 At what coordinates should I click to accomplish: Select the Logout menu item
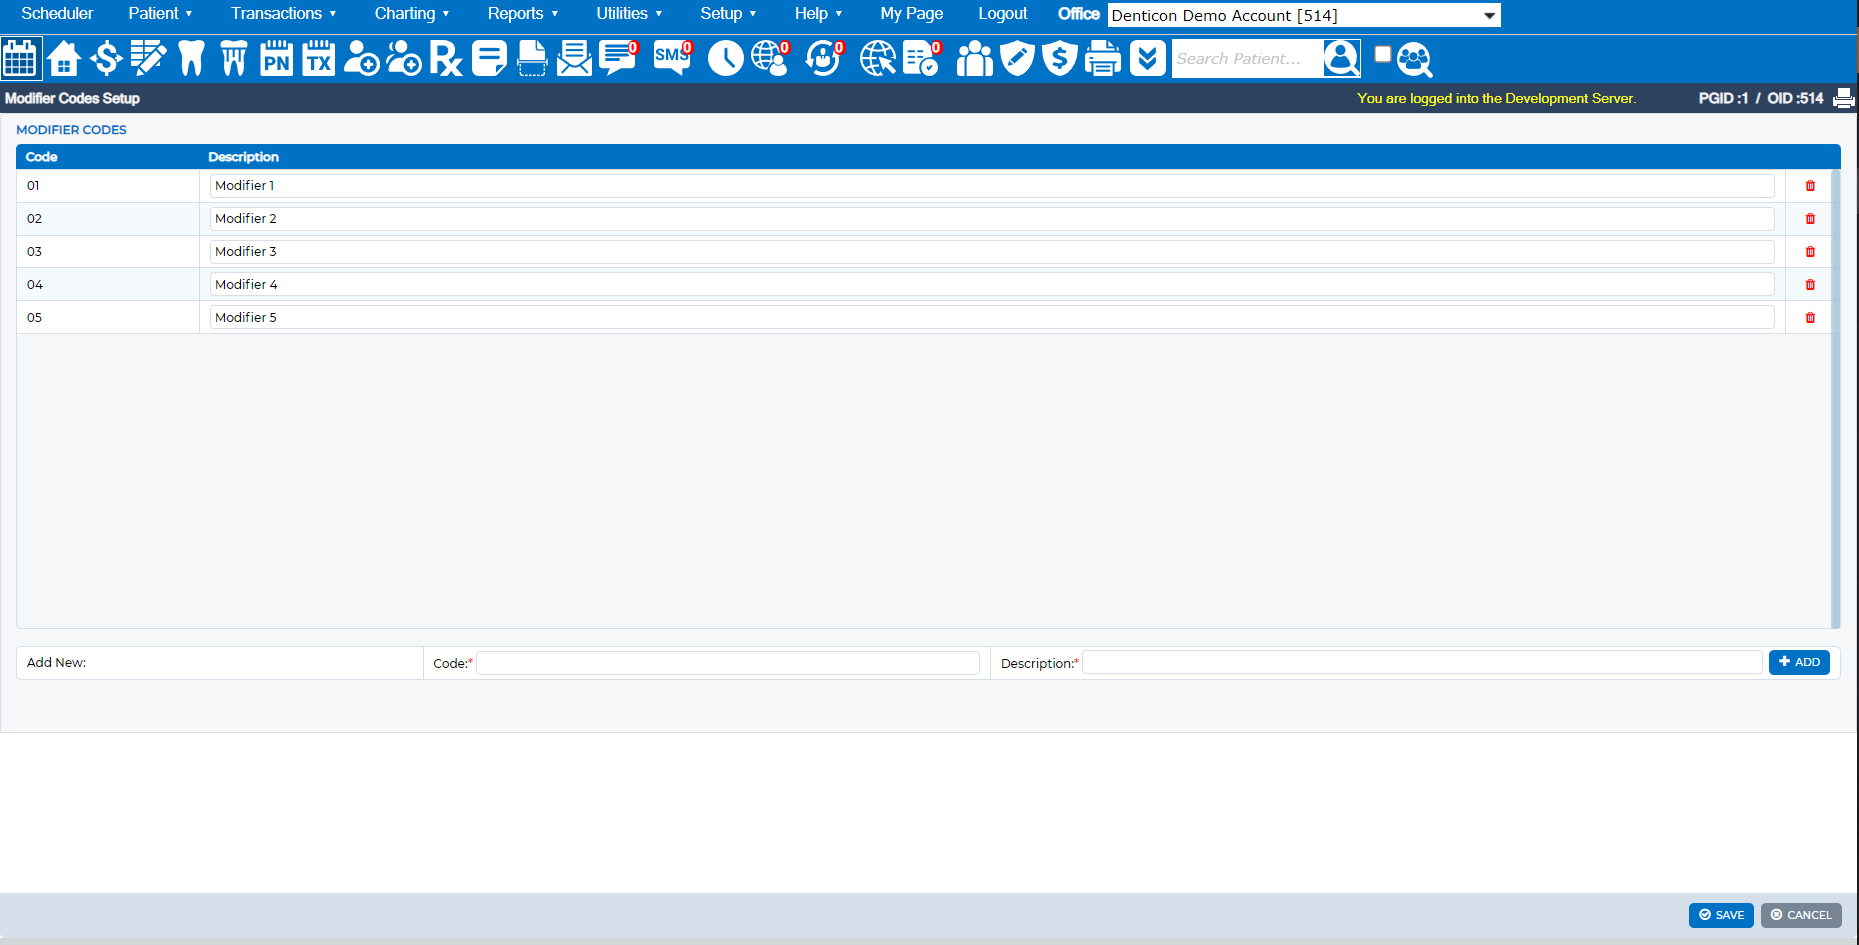[x=1002, y=14]
